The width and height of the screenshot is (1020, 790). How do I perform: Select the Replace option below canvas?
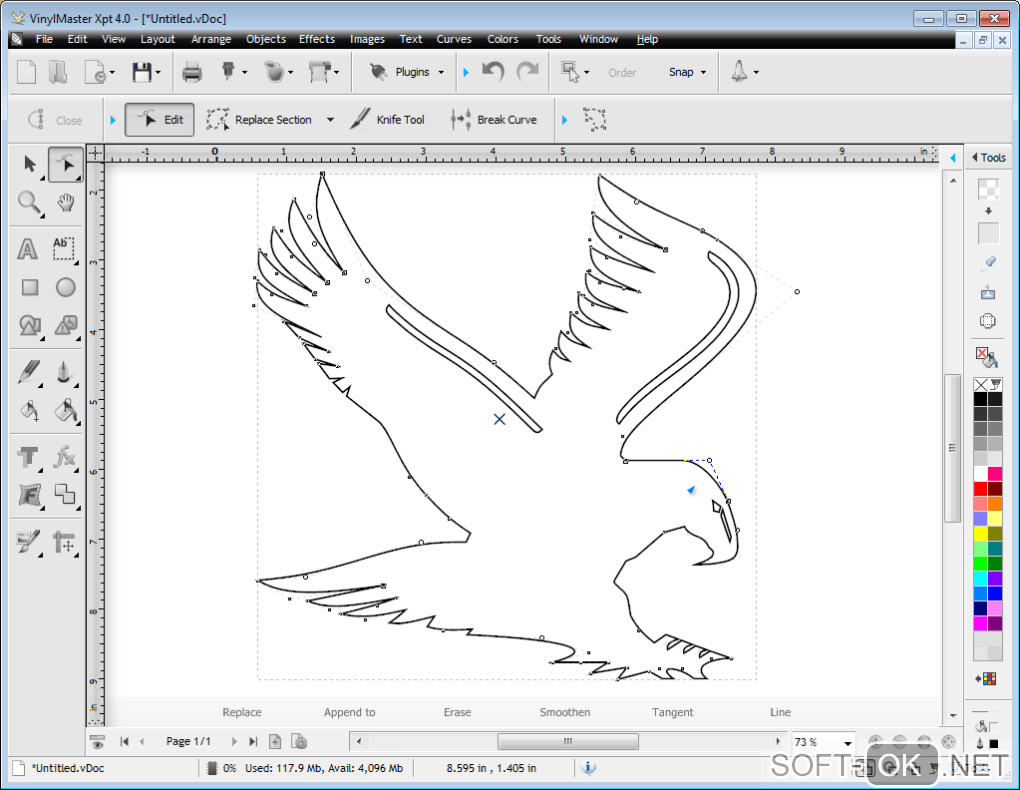[242, 713]
